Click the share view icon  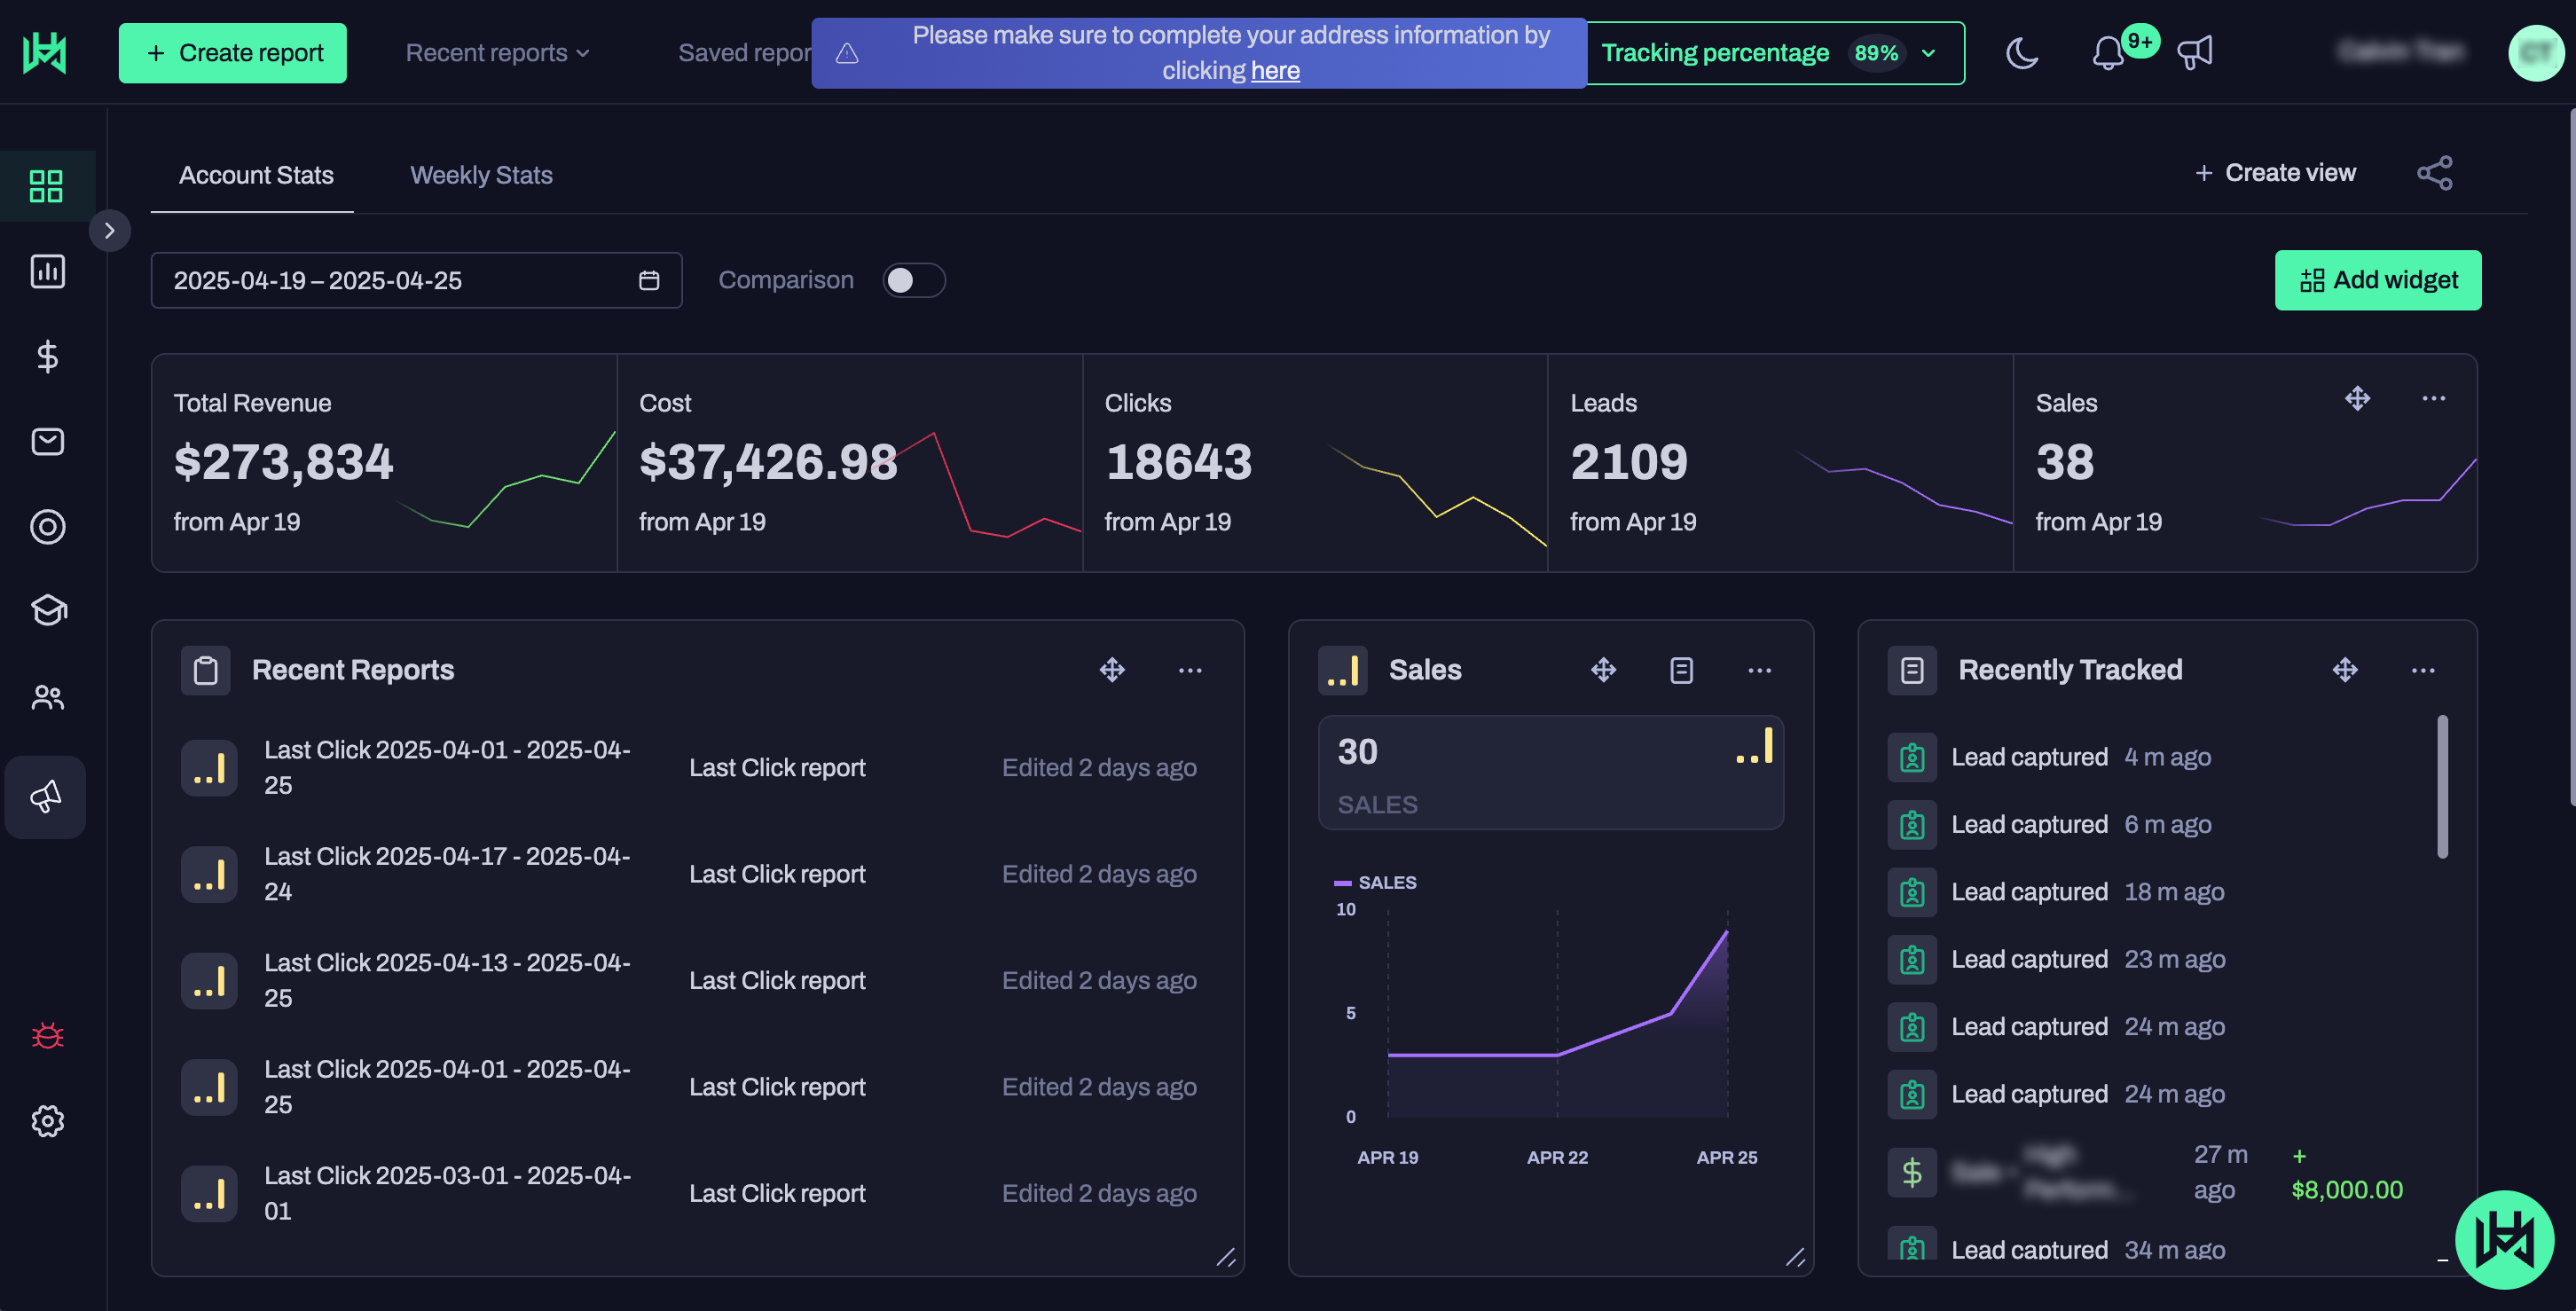2434,173
